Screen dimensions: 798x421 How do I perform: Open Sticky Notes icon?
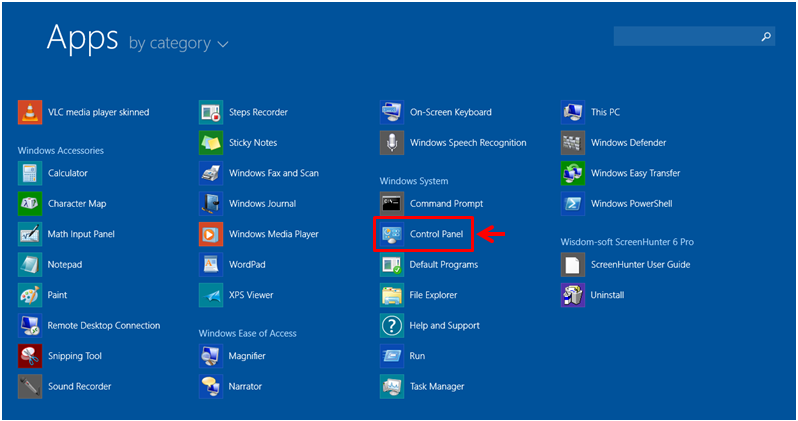pos(211,143)
